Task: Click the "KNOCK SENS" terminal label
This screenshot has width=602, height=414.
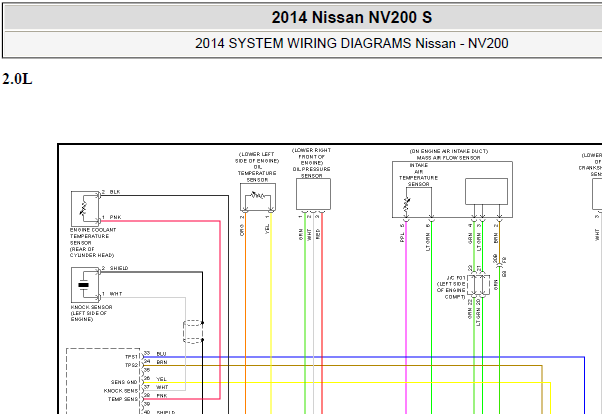Action: 121,391
